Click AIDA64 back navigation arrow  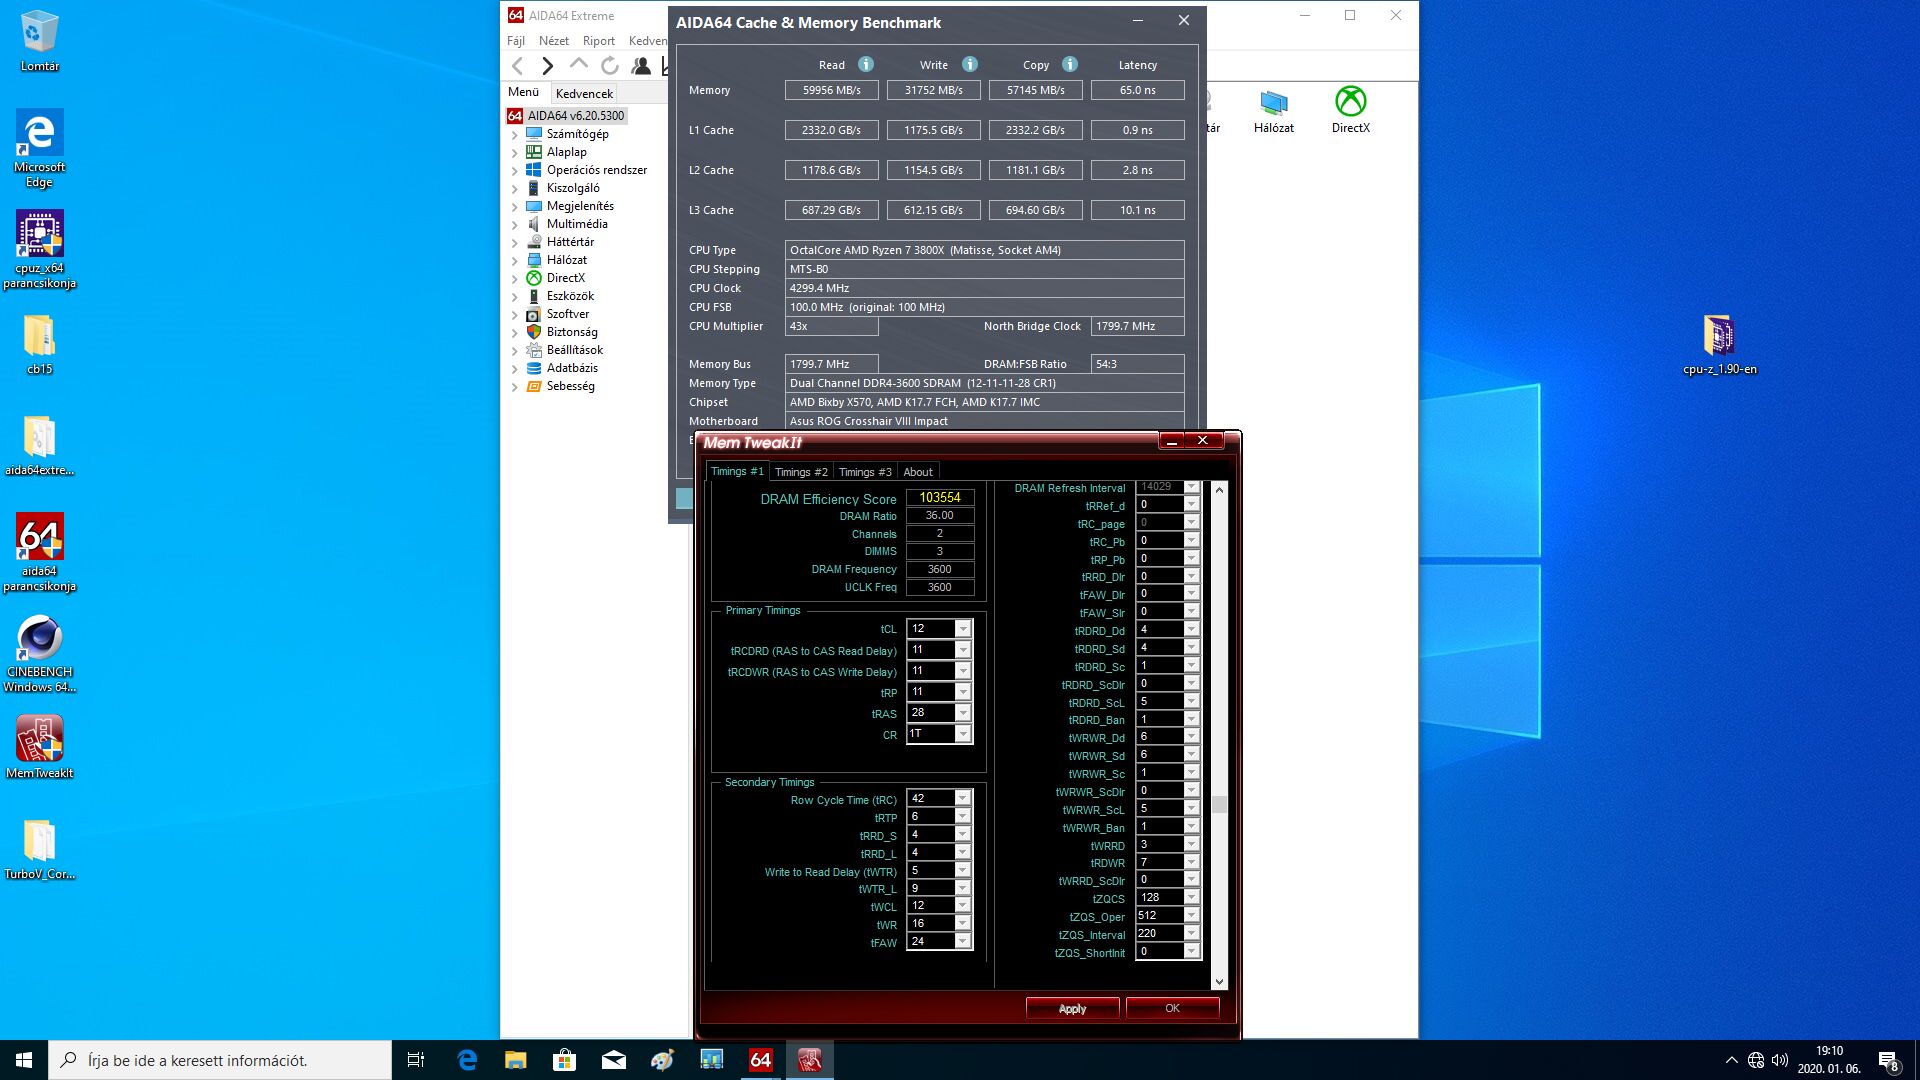coord(517,66)
